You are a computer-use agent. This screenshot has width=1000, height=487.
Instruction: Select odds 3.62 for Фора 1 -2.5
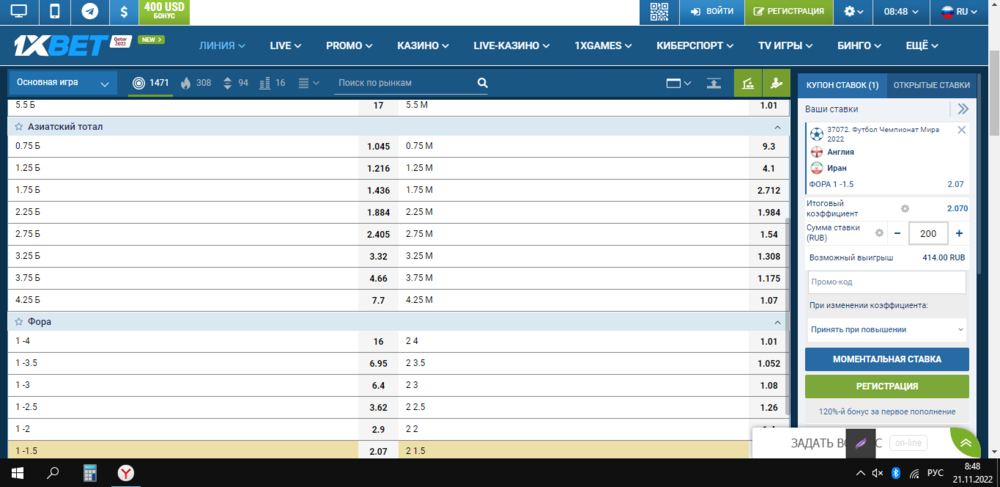pyautogui.click(x=378, y=407)
